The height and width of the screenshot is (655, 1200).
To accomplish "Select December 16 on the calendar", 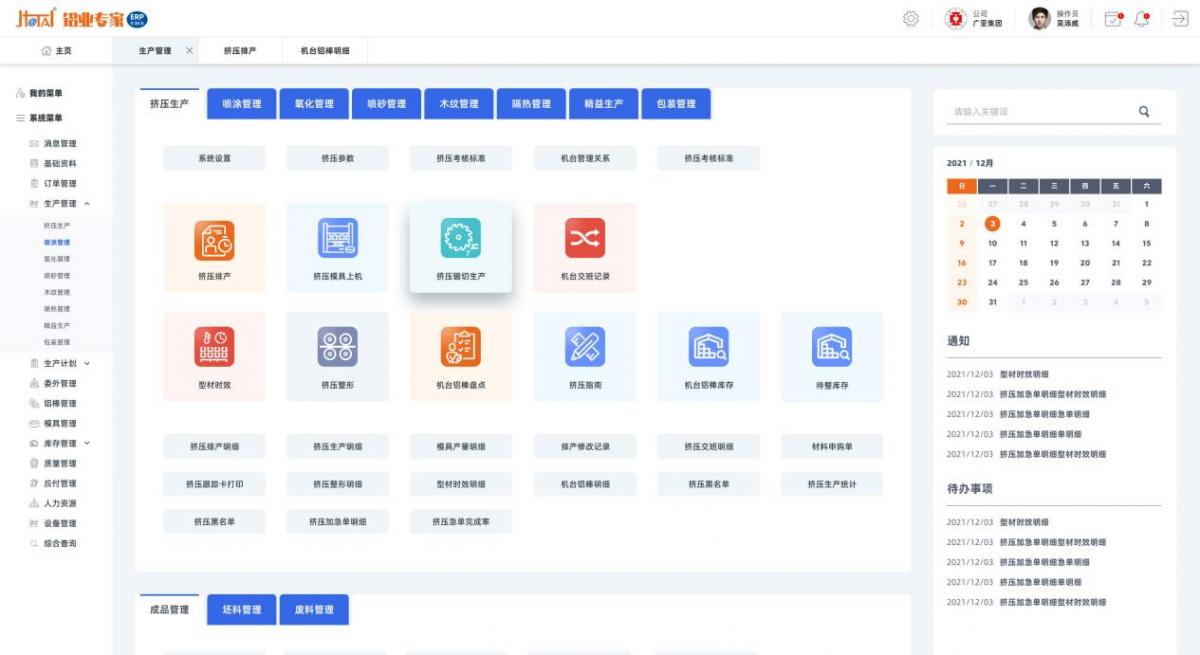I will pyautogui.click(x=962, y=263).
